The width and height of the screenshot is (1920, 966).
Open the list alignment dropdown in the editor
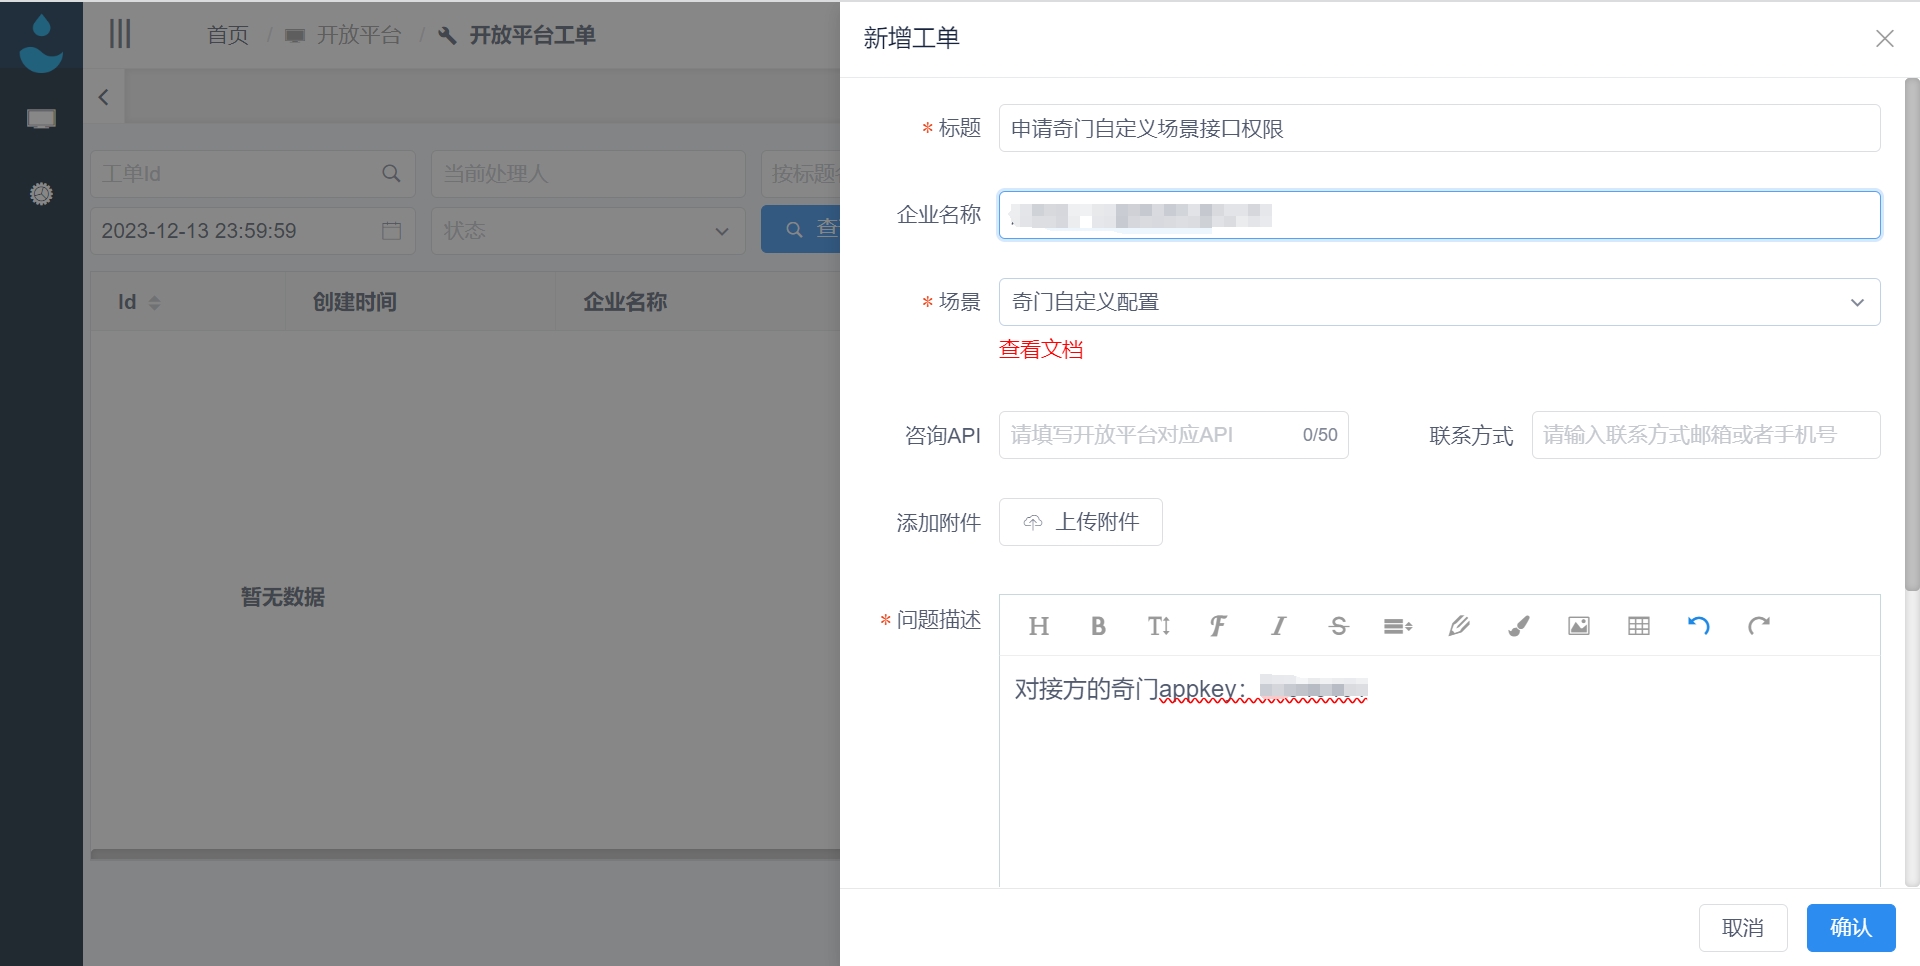tap(1398, 626)
